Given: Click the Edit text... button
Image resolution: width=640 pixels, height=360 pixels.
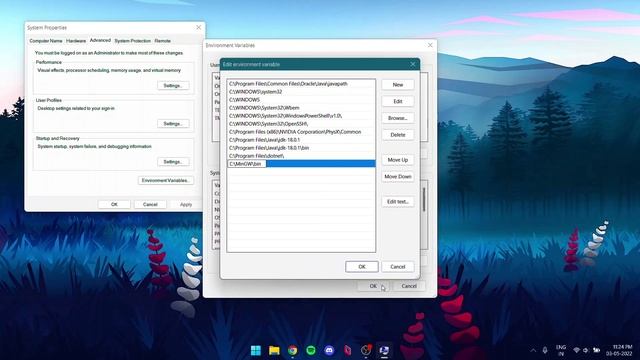Looking at the screenshot, I should pyautogui.click(x=398, y=202).
